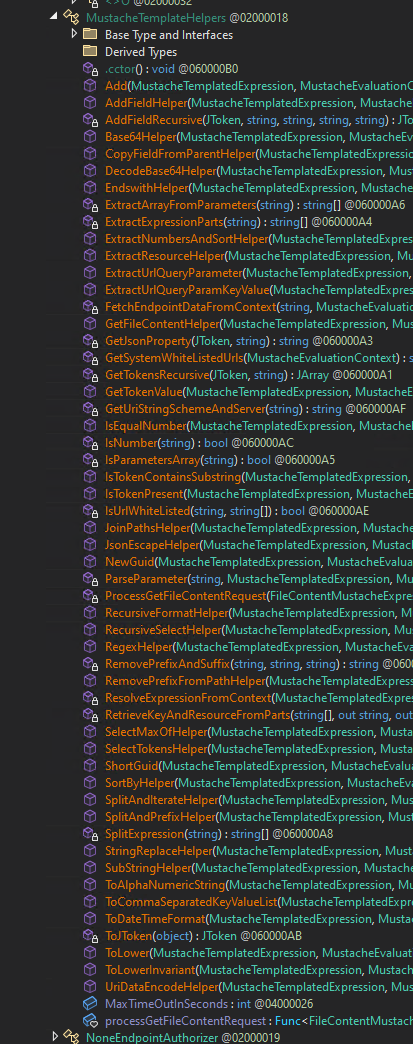Open the ToCommaSeparatedKeyValueList method

click(191, 902)
